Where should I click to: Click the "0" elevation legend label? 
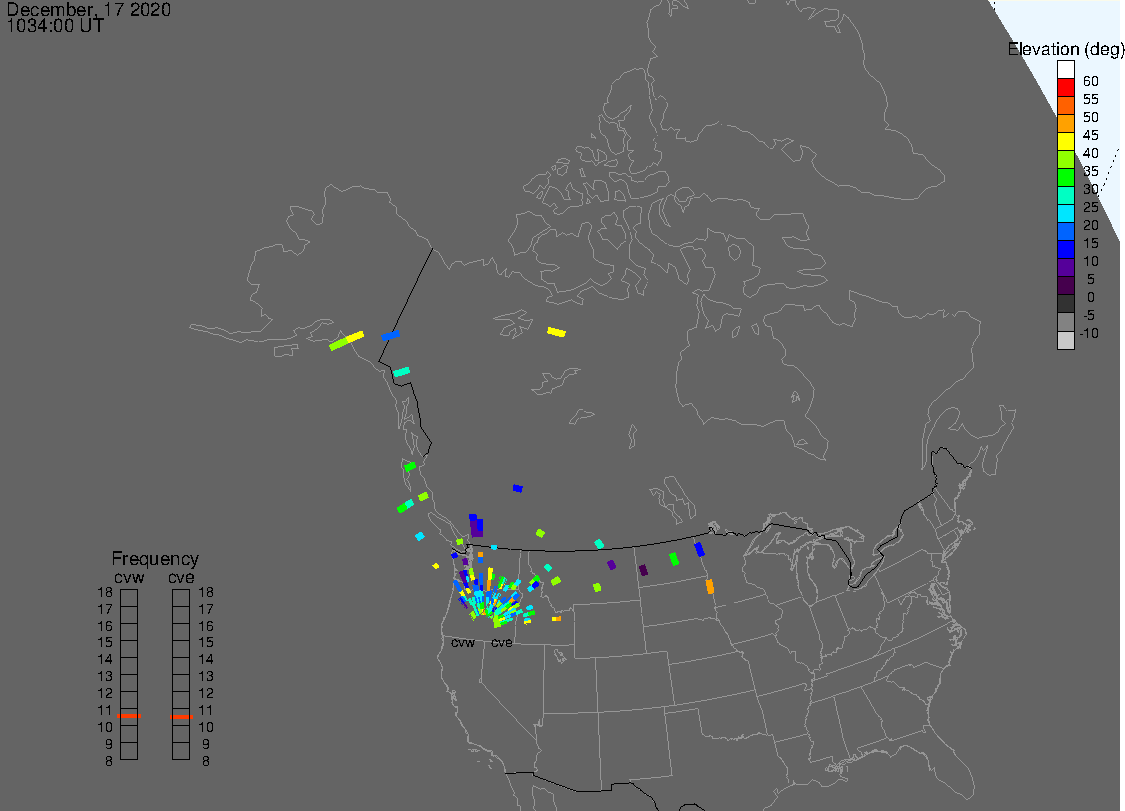pyautogui.click(x=1091, y=297)
